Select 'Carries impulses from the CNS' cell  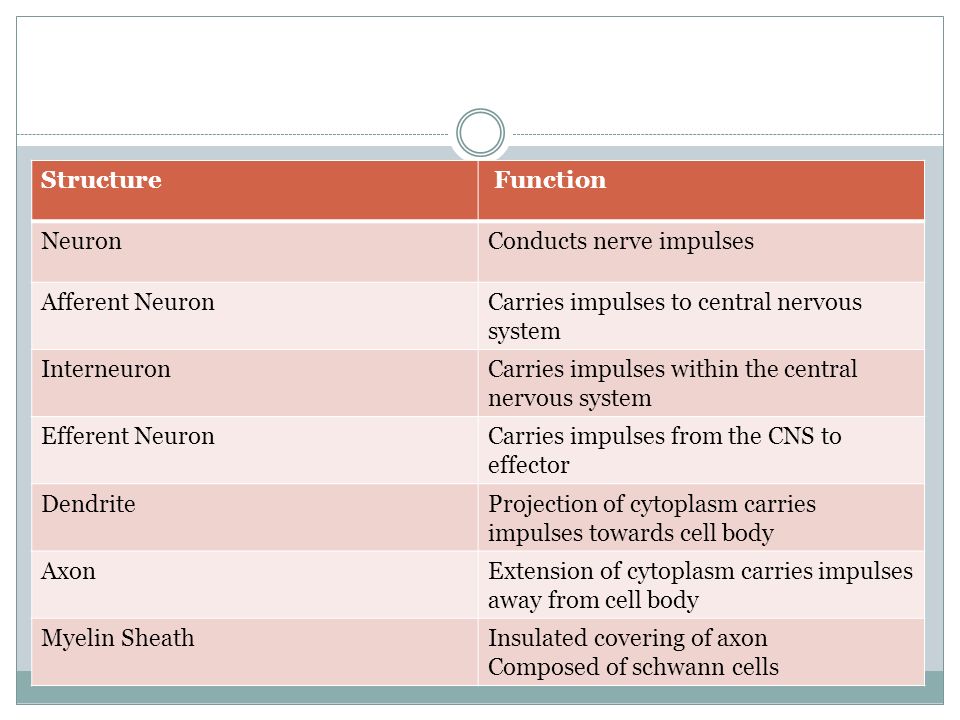tap(701, 451)
